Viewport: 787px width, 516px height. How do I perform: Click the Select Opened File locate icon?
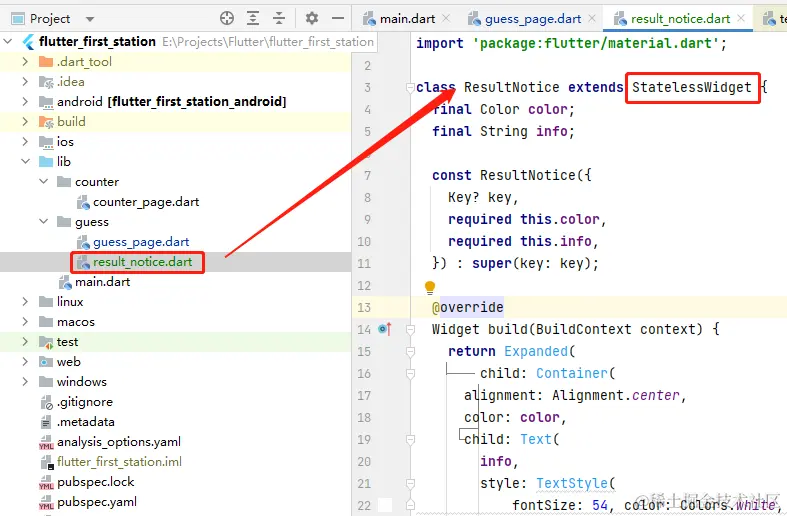[x=227, y=18]
